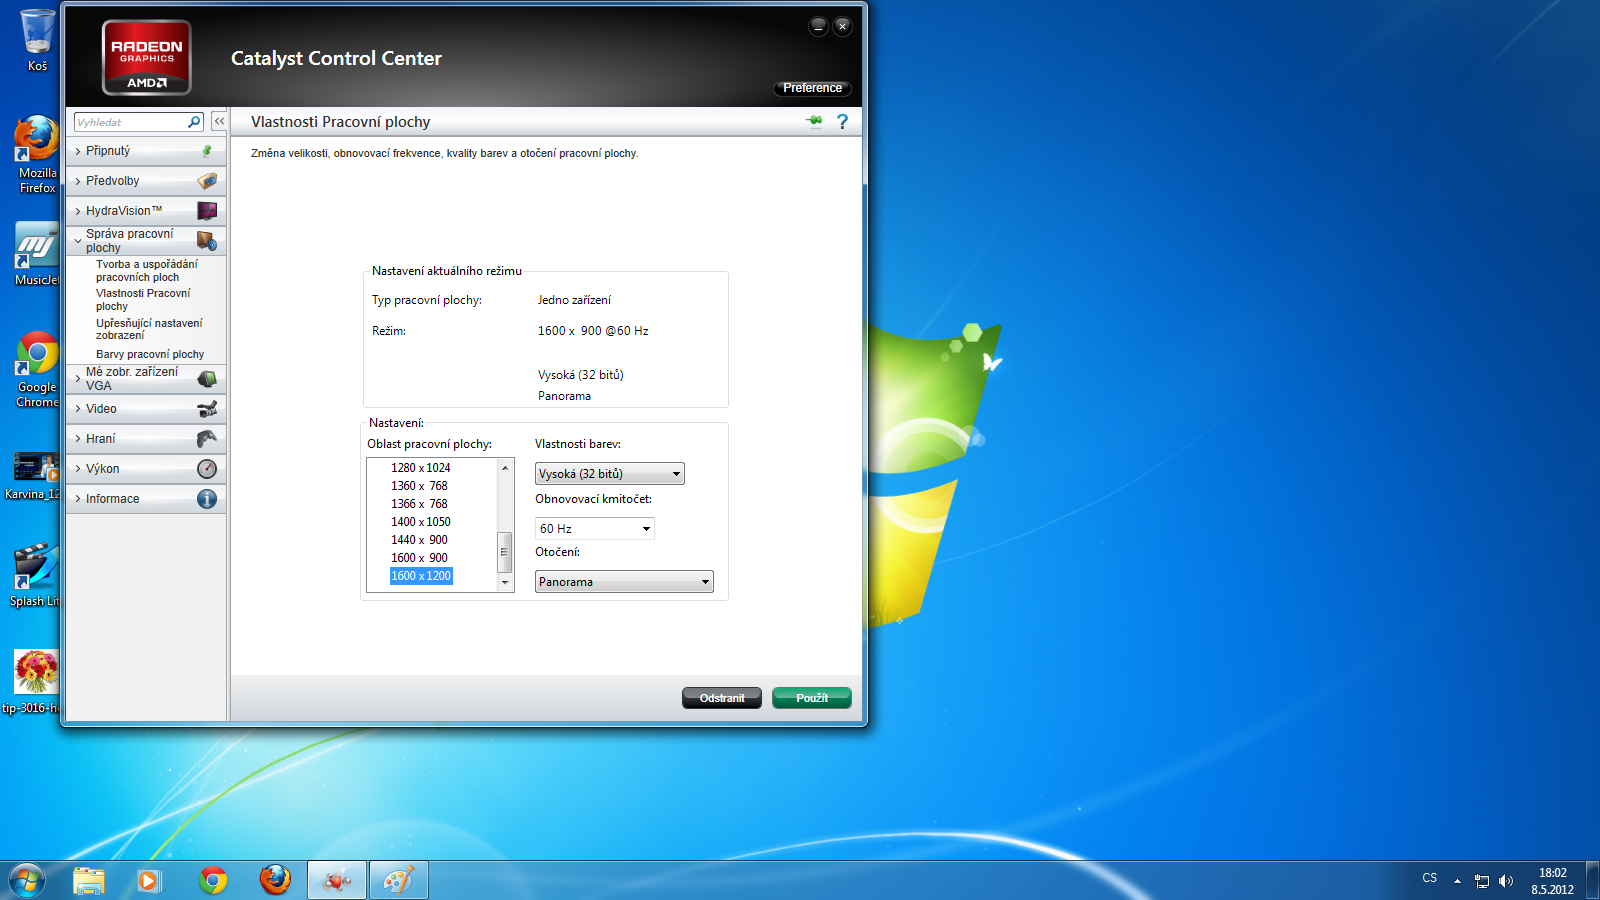The image size is (1600, 900).
Task: Focus the Vyhledat search field
Action: [130, 122]
